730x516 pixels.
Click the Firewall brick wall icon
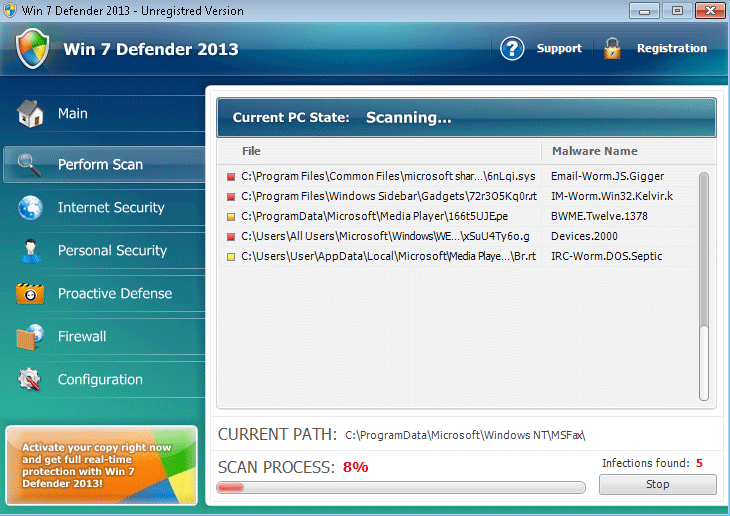tap(30, 337)
